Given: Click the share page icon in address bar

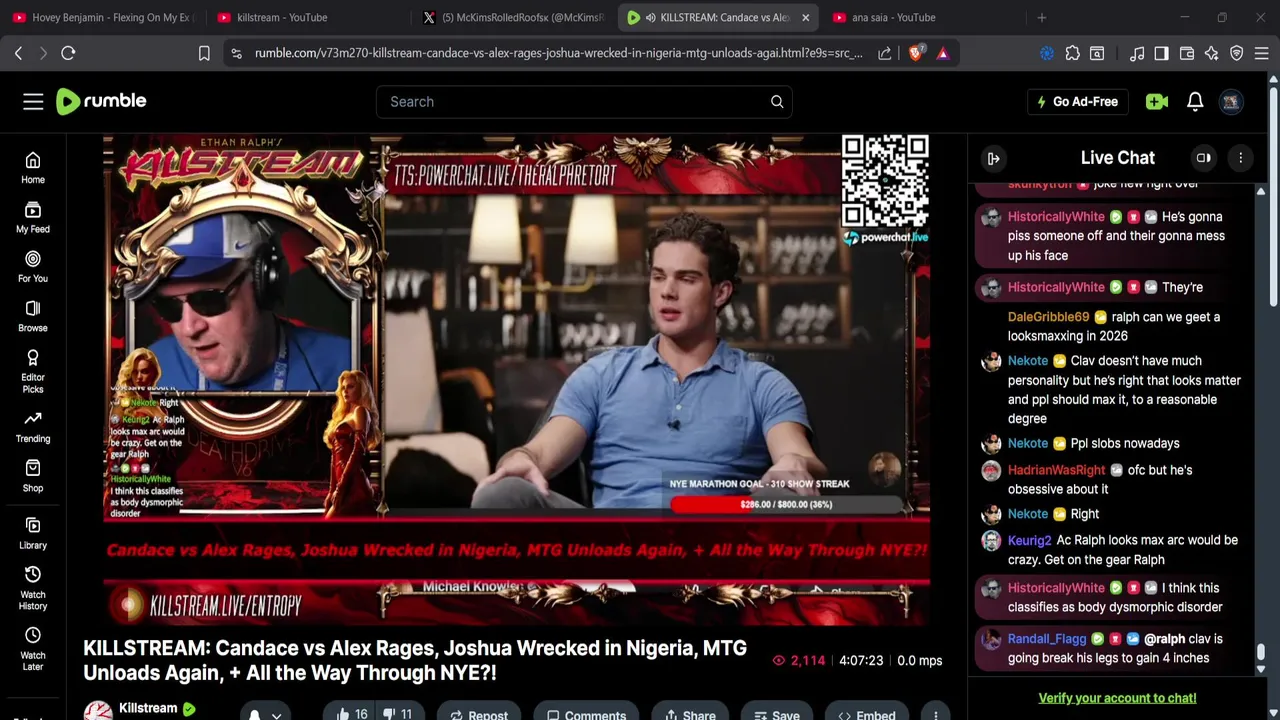Looking at the screenshot, I should pos(885,53).
